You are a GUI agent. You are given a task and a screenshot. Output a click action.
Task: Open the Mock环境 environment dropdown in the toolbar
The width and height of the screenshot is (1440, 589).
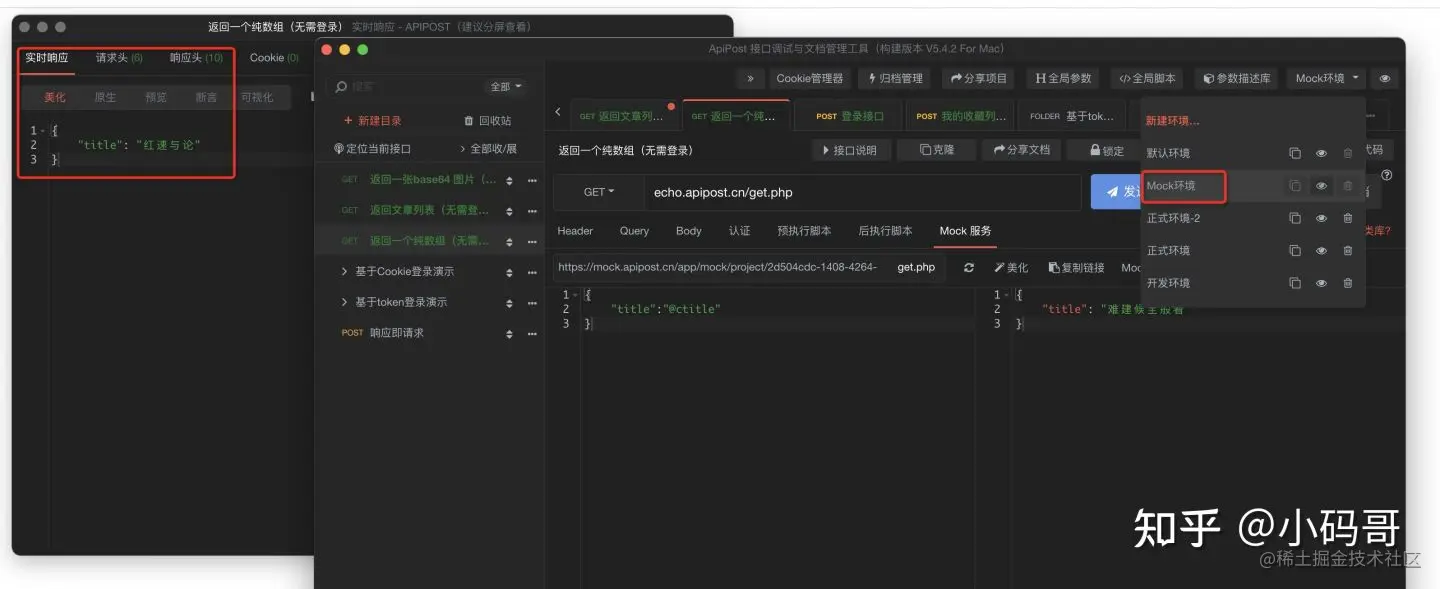click(1327, 78)
